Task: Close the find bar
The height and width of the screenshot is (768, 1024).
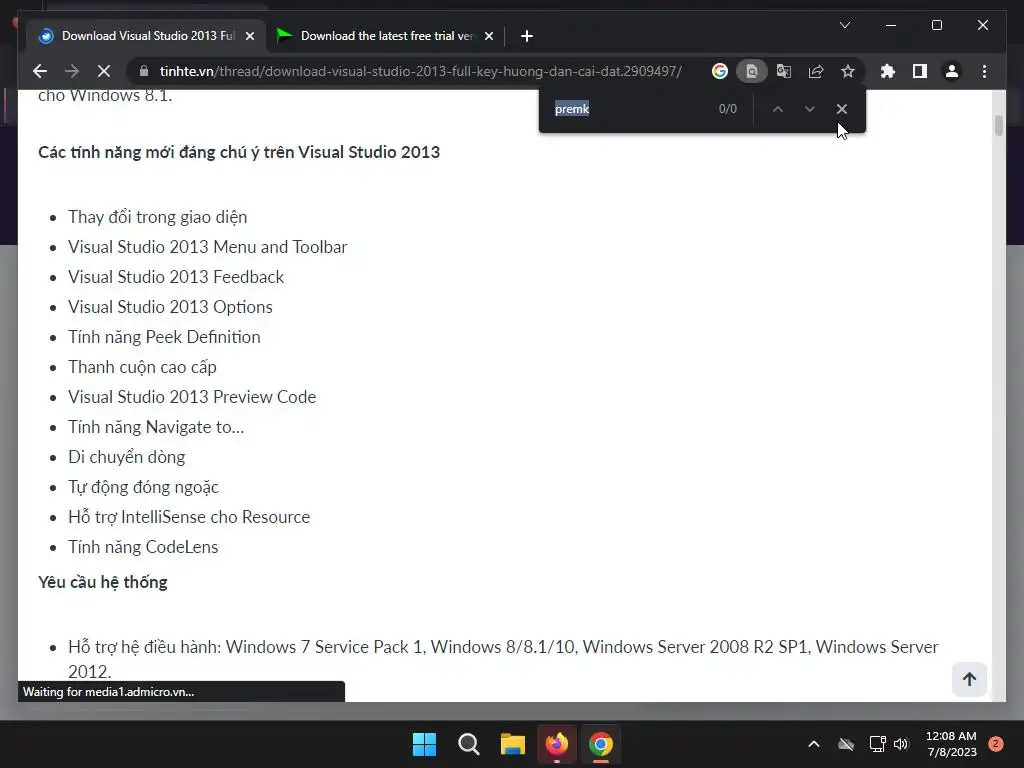Action: pyautogui.click(x=842, y=109)
